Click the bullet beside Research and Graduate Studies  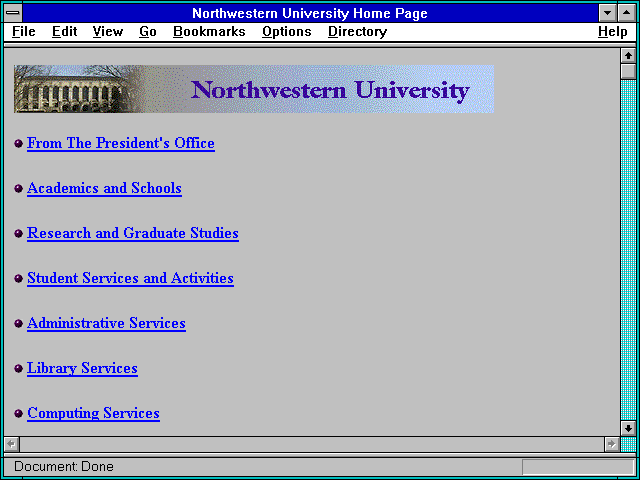tap(18, 233)
